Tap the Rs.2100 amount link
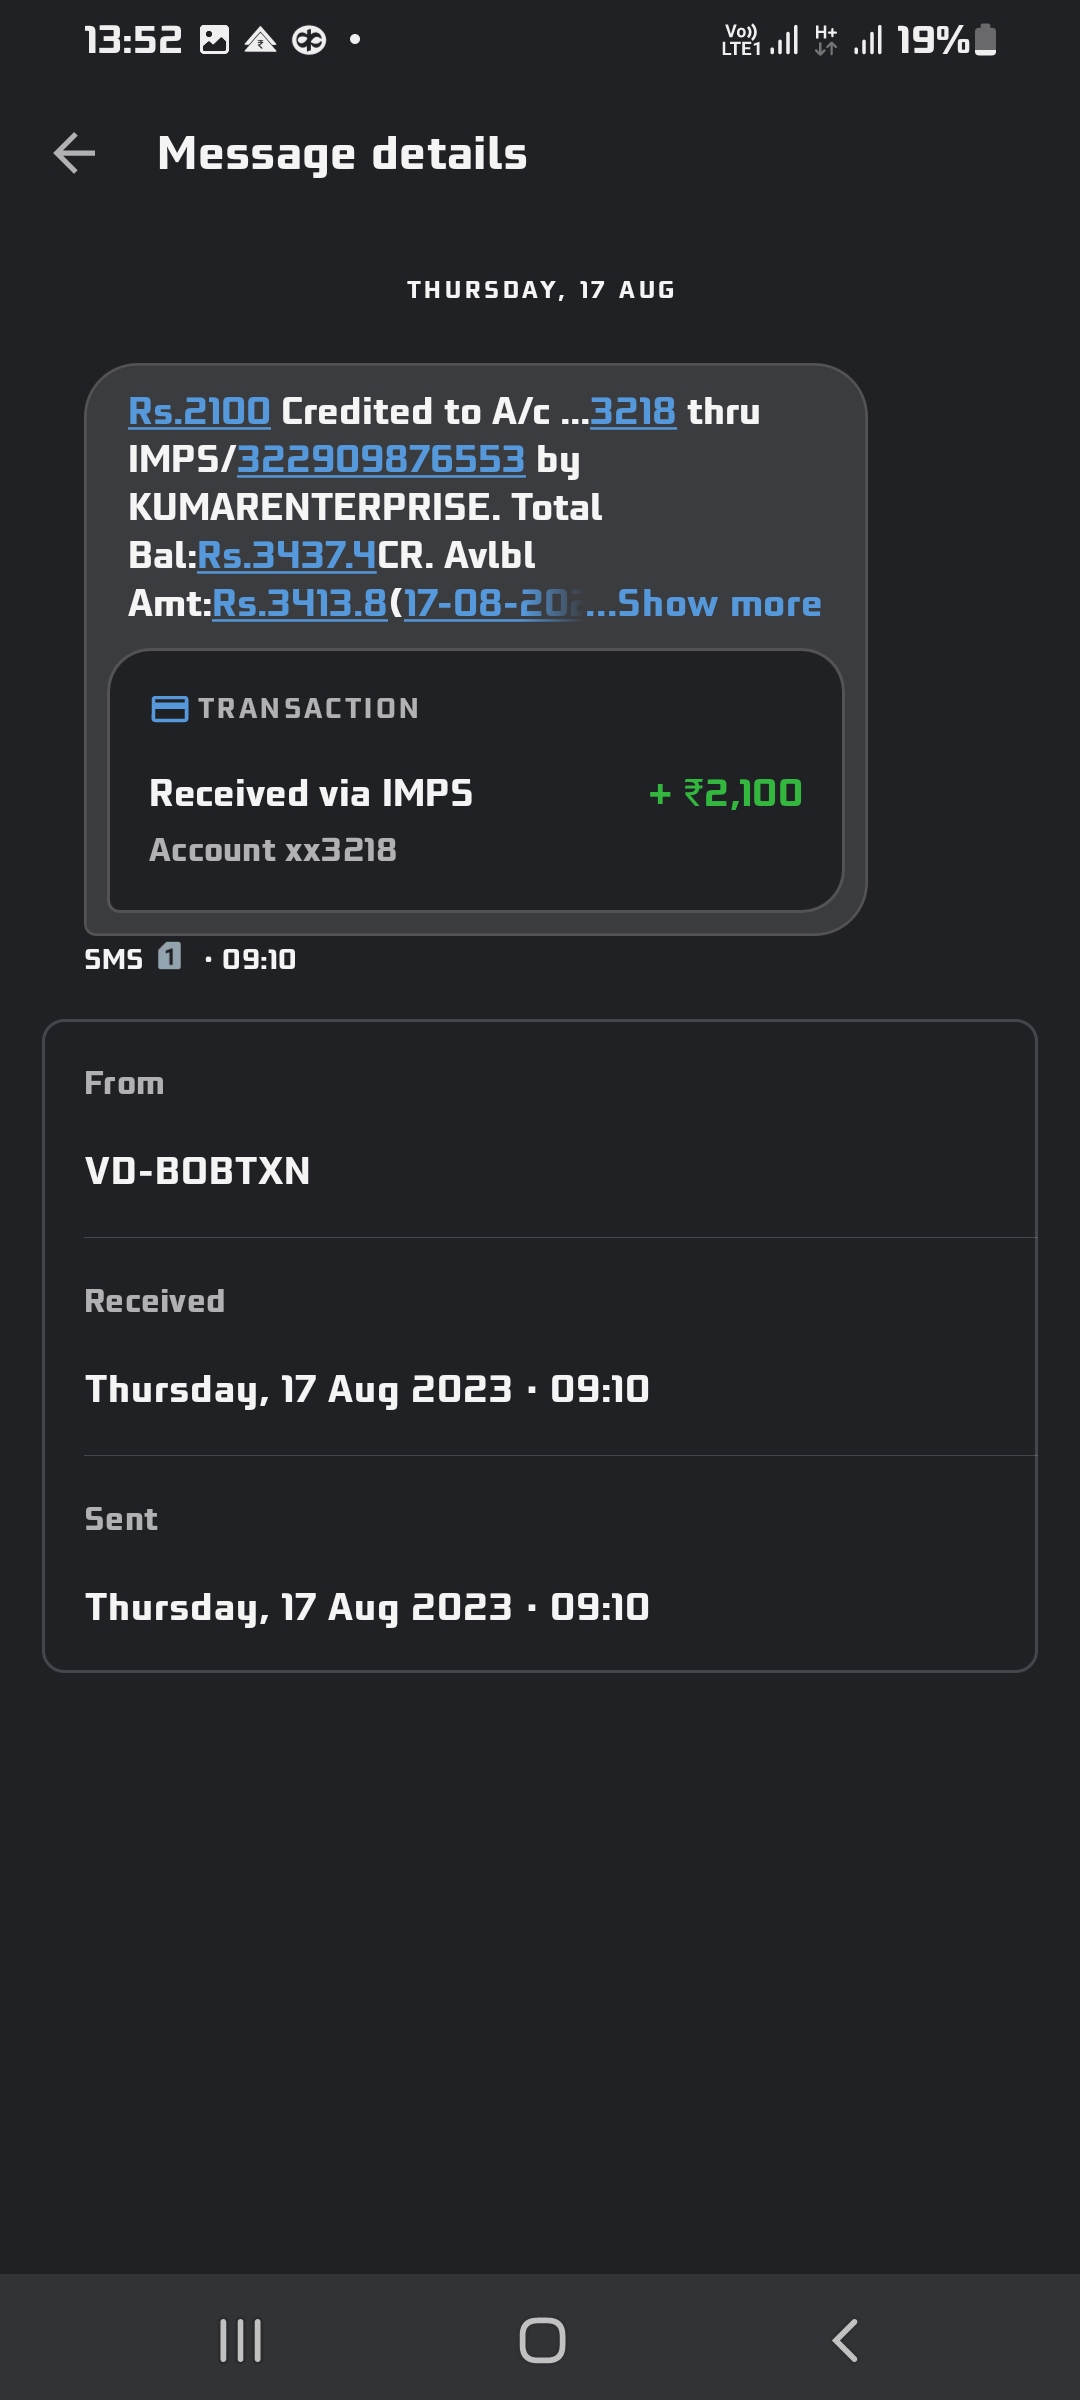 click(x=199, y=412)
